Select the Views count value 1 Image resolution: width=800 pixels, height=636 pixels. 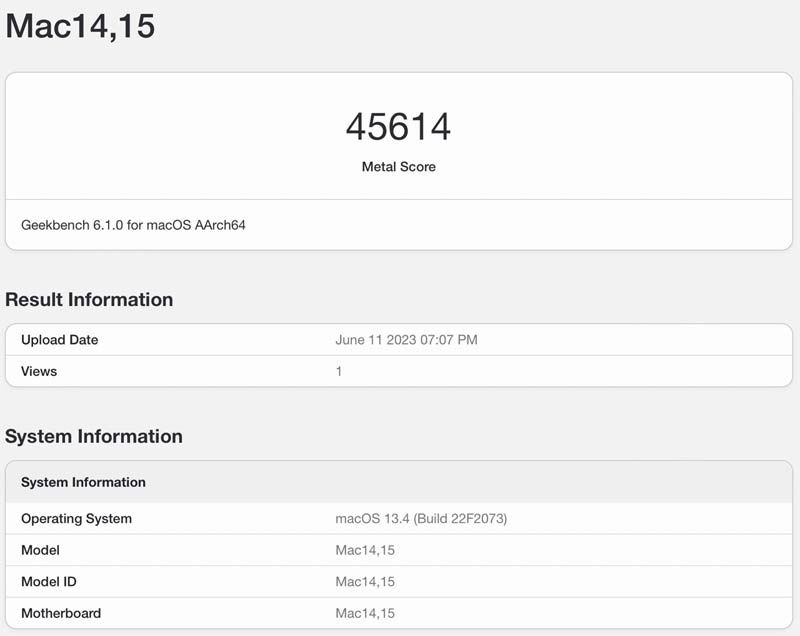[339, 371]
